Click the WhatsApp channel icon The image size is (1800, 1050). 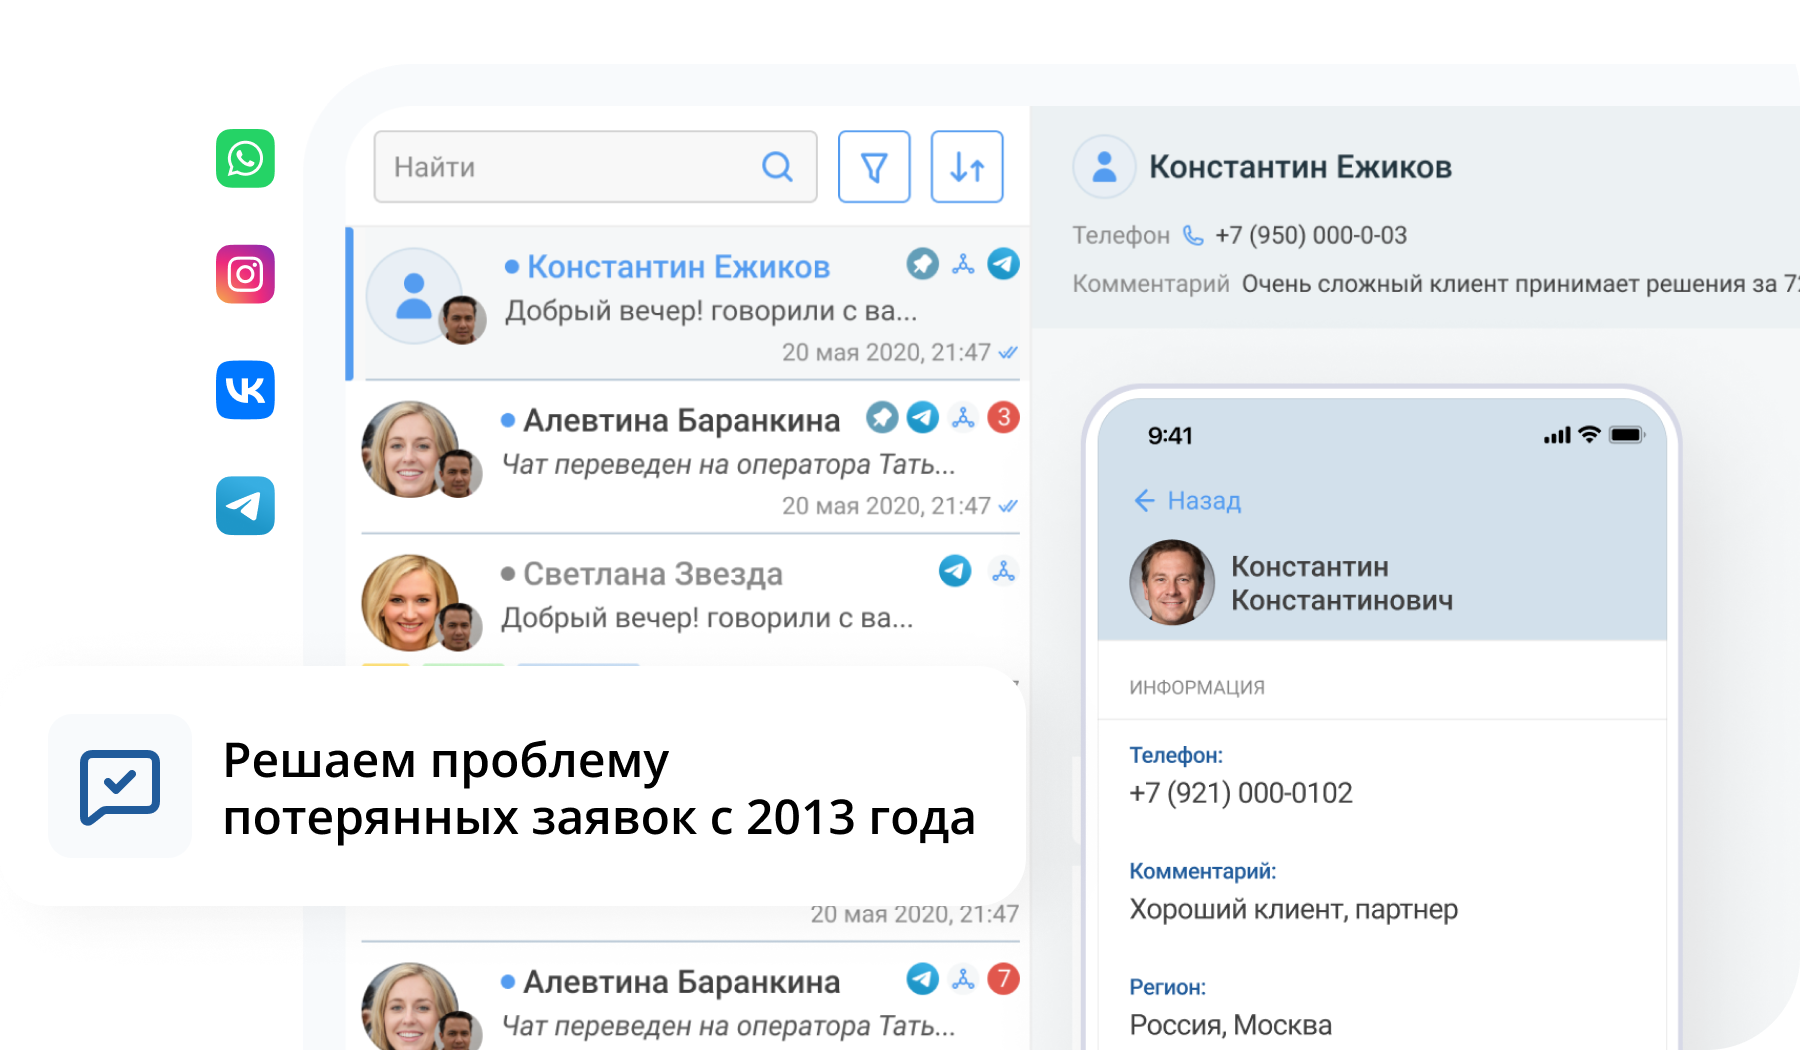(245, 158)
